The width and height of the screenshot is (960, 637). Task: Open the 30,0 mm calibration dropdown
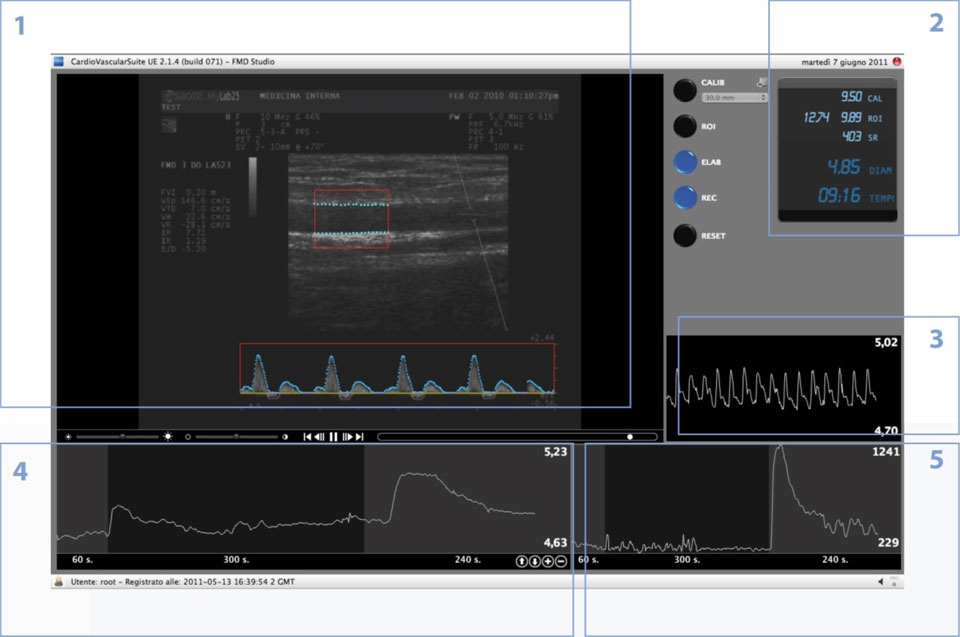[735, 98]
